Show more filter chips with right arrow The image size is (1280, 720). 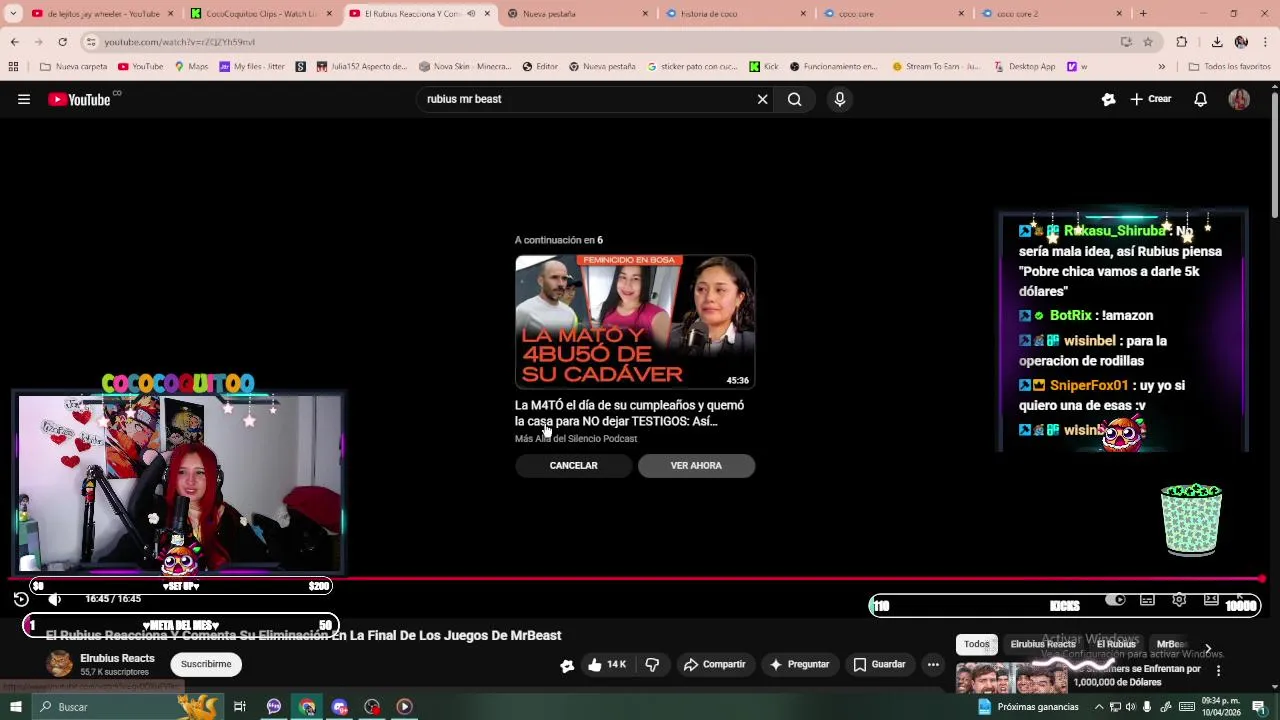1207,648
